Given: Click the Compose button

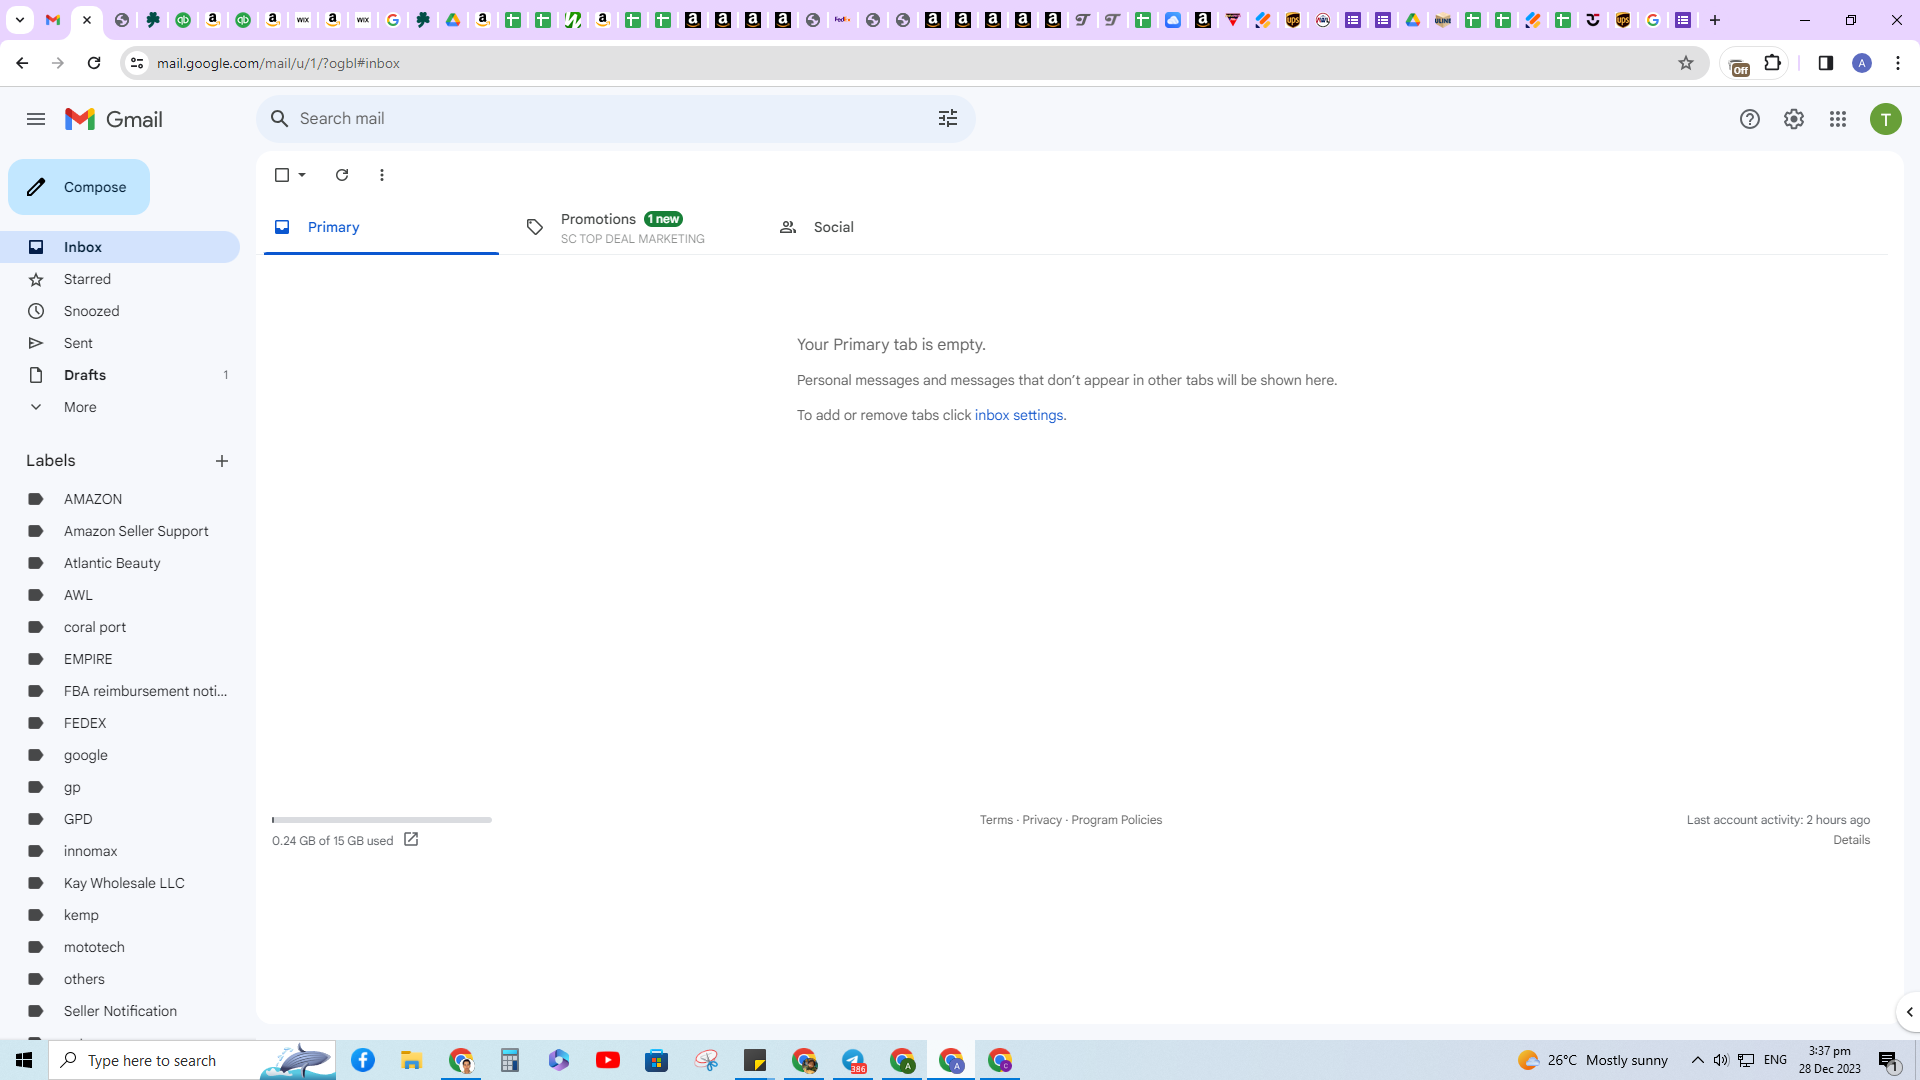Looking at the screenshot, I should coord(79,187).
